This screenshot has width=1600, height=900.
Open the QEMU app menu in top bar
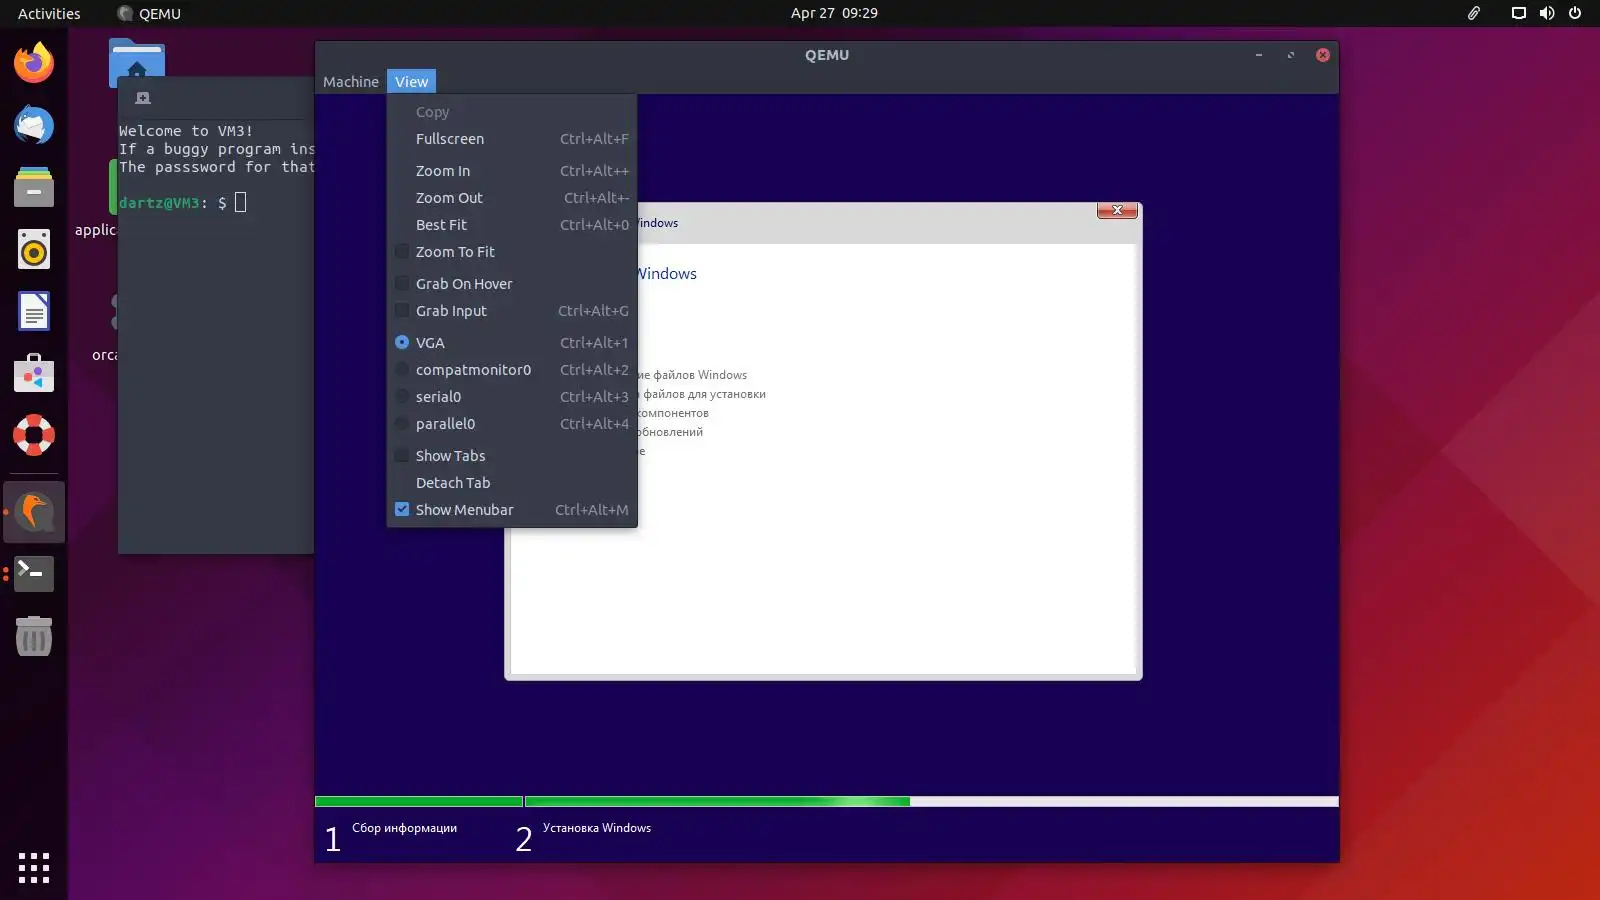pos(149,13)
